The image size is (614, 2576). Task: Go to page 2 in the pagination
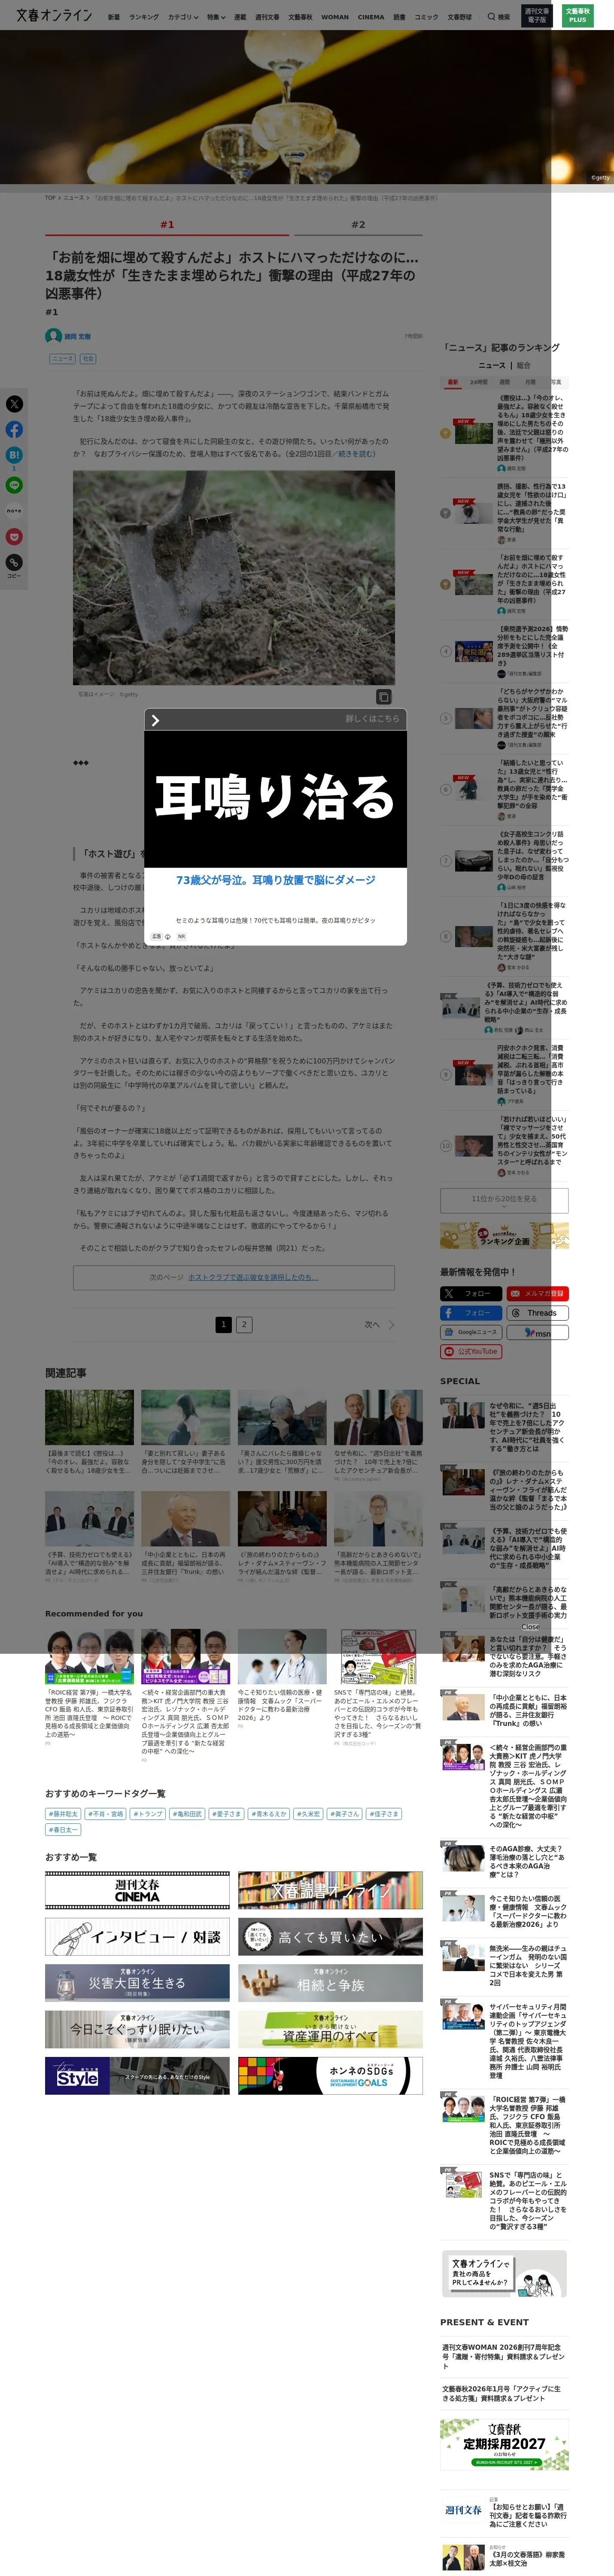coord(244,1324)
